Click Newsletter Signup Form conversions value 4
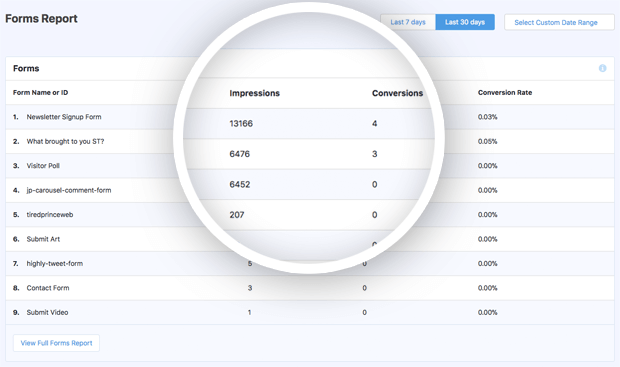 click(374, 123)
